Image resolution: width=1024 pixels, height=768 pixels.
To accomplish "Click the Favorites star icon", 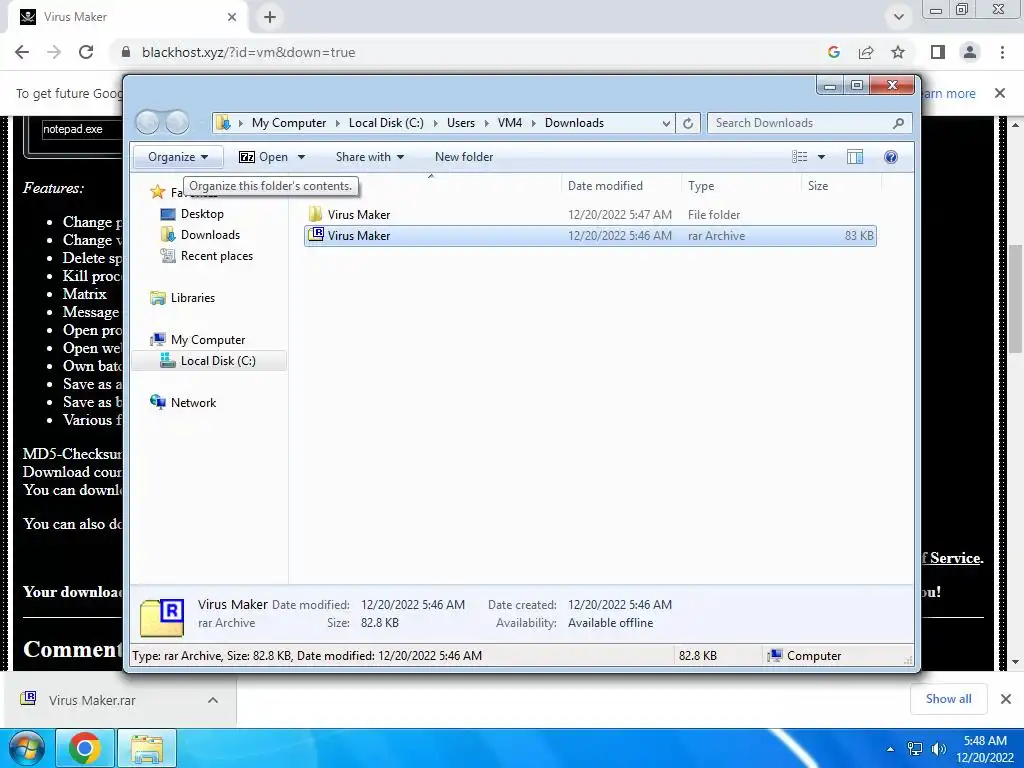I will [x=157, y=192].
